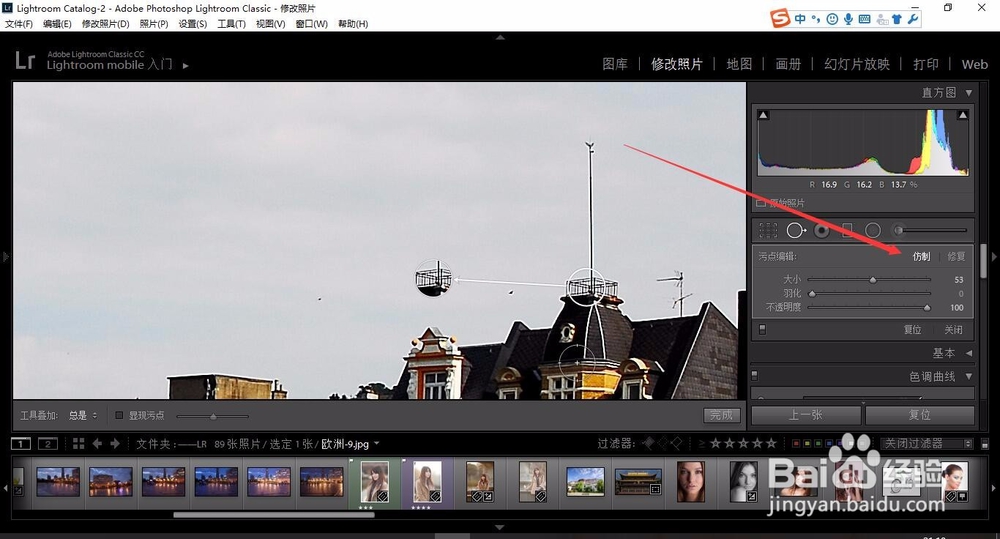Click Sogou microphone voice input icon

pos(848,19)
